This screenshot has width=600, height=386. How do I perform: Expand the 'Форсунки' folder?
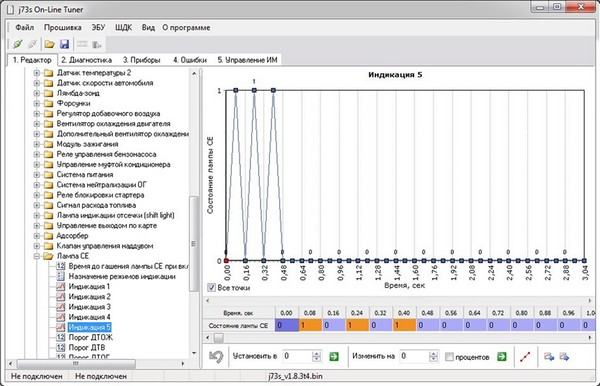(x=37, y=103)
